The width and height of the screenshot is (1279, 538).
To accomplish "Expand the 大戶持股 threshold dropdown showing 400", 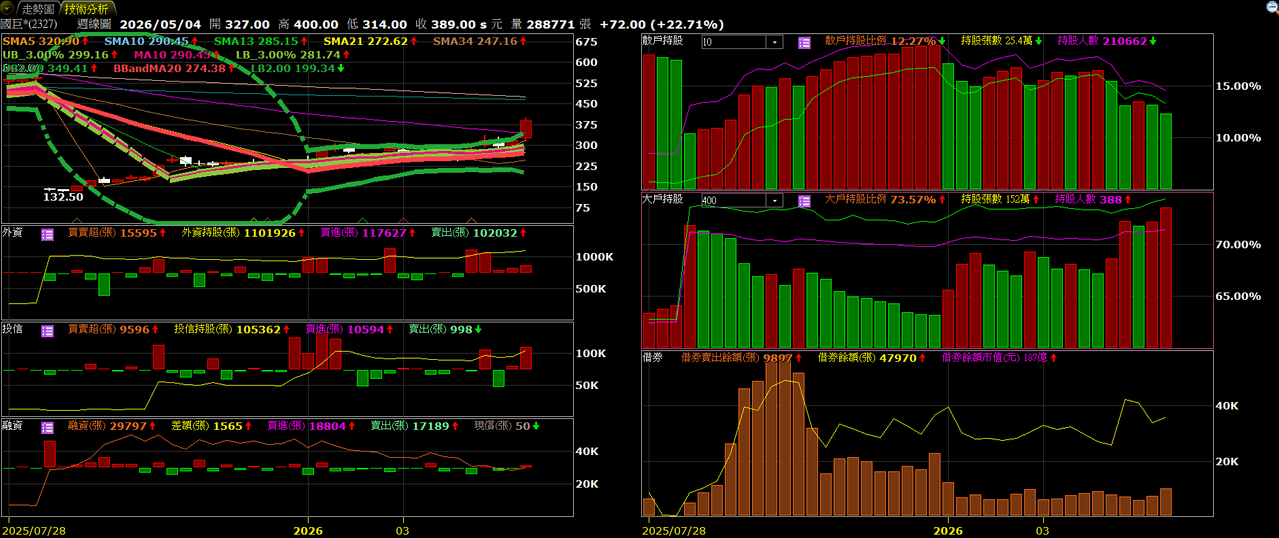I will click(x=775, y=200).
